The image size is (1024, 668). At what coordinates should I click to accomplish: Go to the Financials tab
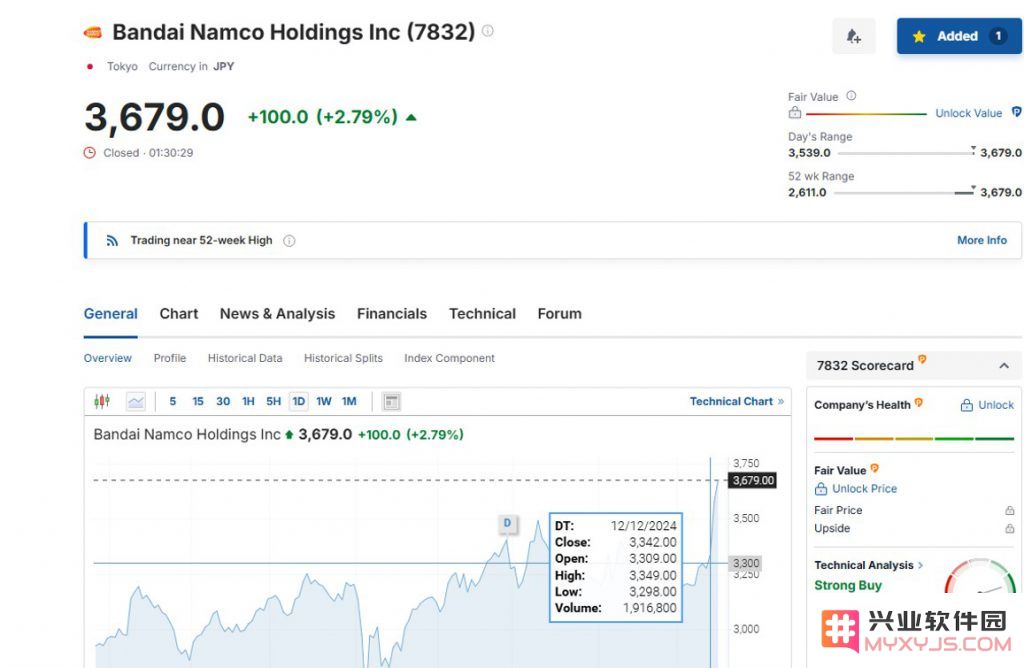click(392, 314)
